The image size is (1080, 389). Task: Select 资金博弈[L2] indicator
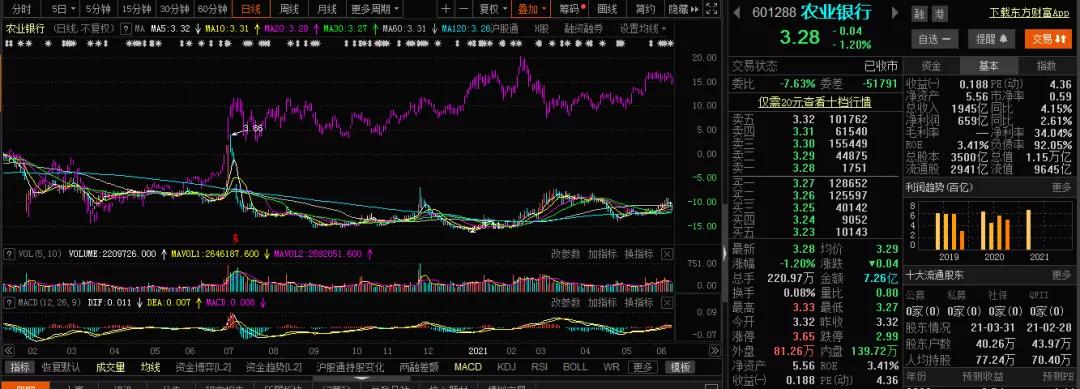coord(203,367)
